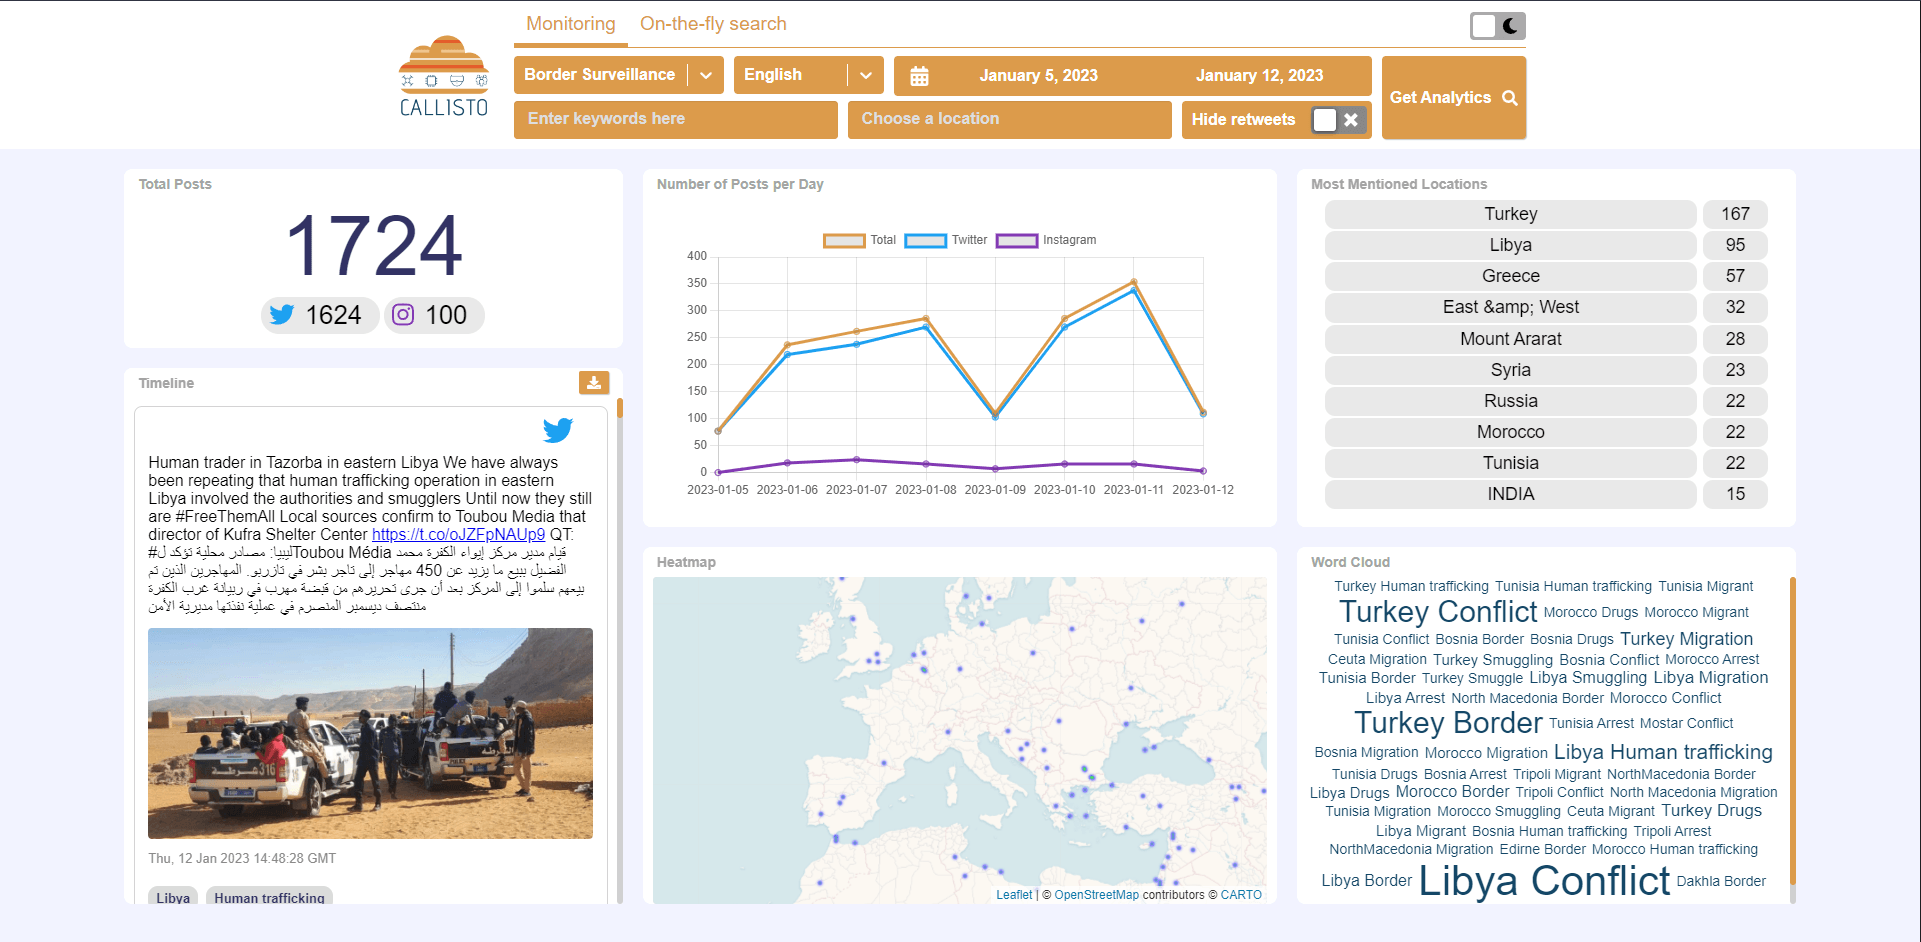Image resolution: width=1921 pixels, height=942 pixels.
Task: Focus the Enter keywords here field
Action: pyautogui.click(x=675, y=119)
